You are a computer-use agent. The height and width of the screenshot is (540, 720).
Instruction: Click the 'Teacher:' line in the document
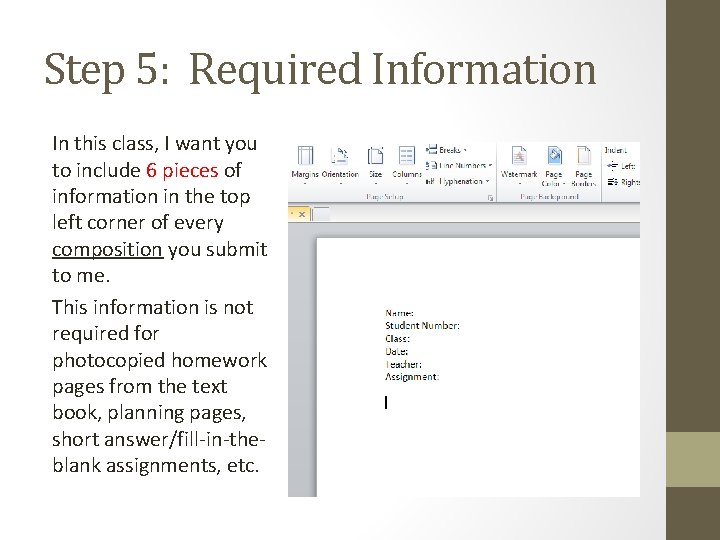coord(403,364)
